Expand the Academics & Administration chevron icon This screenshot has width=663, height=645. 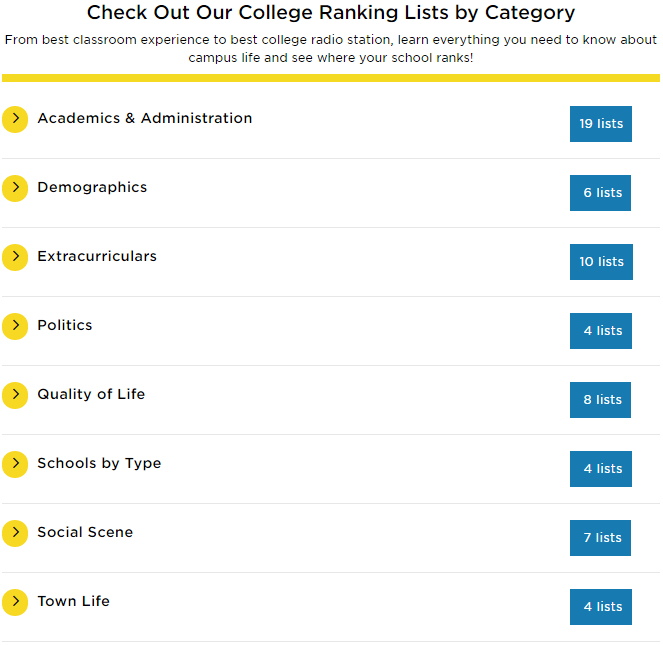pyautogui.click(x=15, y=119)
